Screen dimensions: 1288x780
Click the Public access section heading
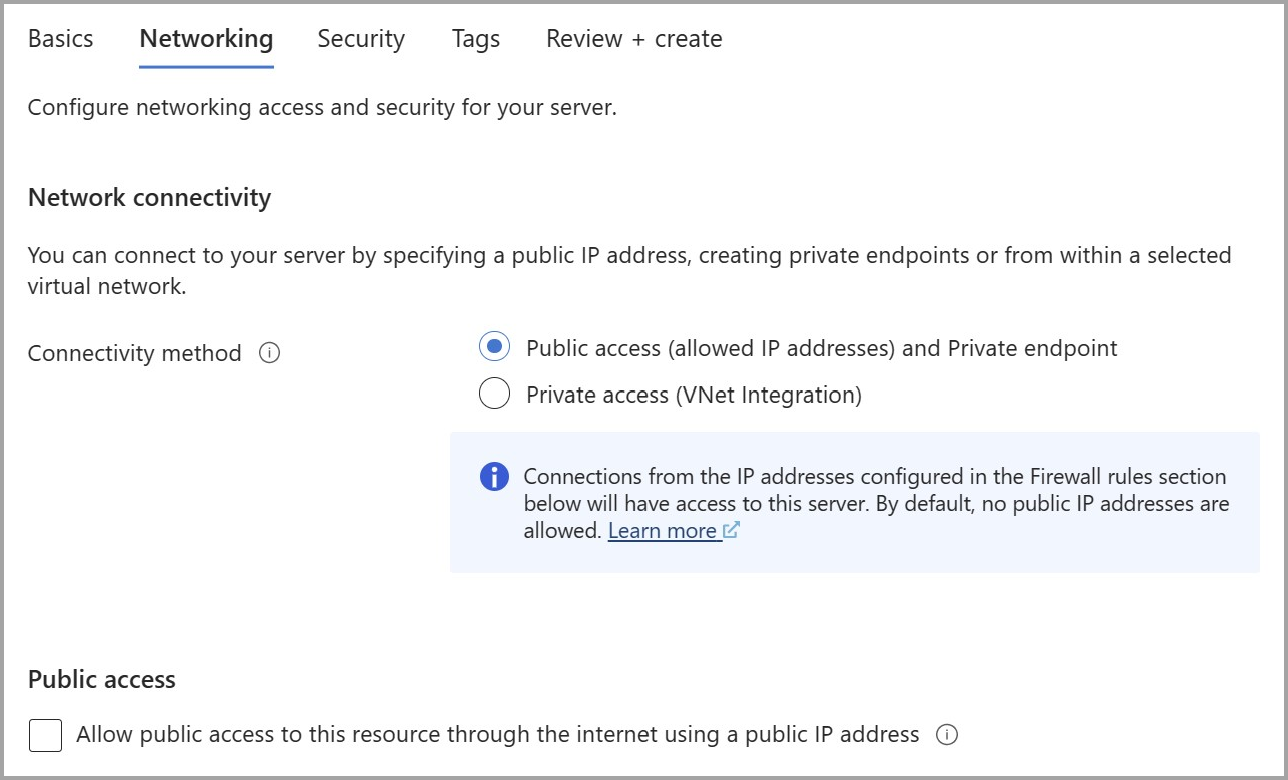click(102, 679)
